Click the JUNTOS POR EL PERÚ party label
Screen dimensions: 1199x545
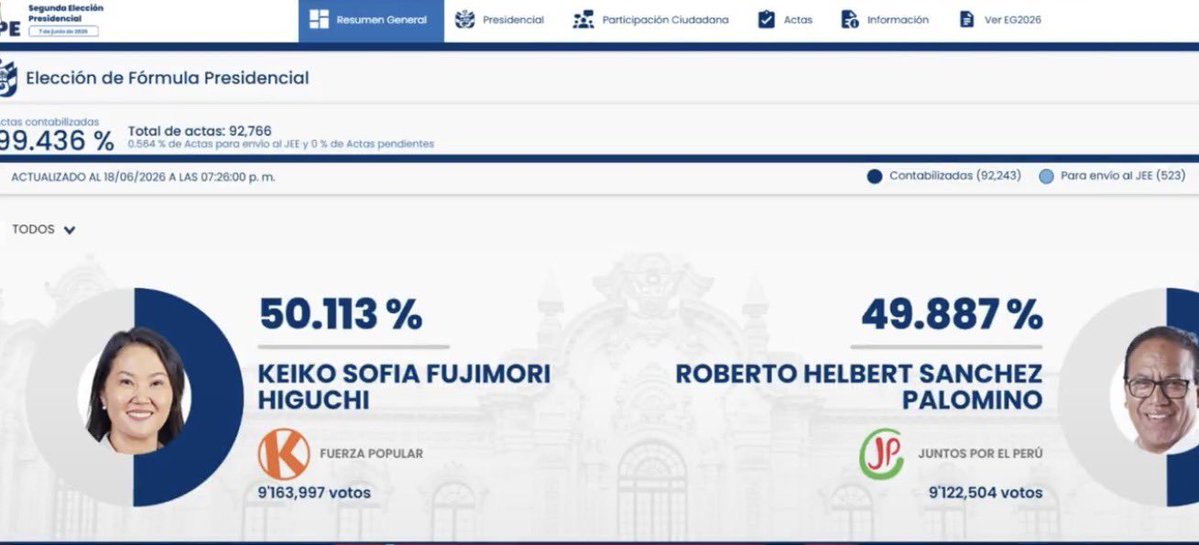tap(980, 453)
